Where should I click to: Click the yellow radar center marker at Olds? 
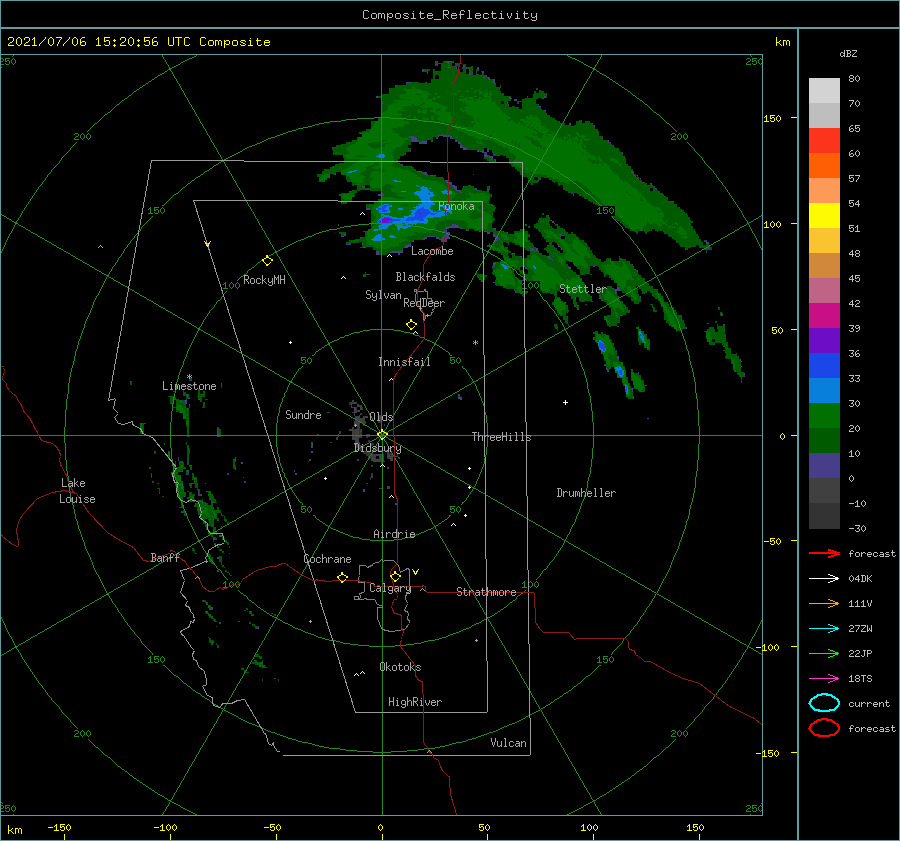coord(382,435)
